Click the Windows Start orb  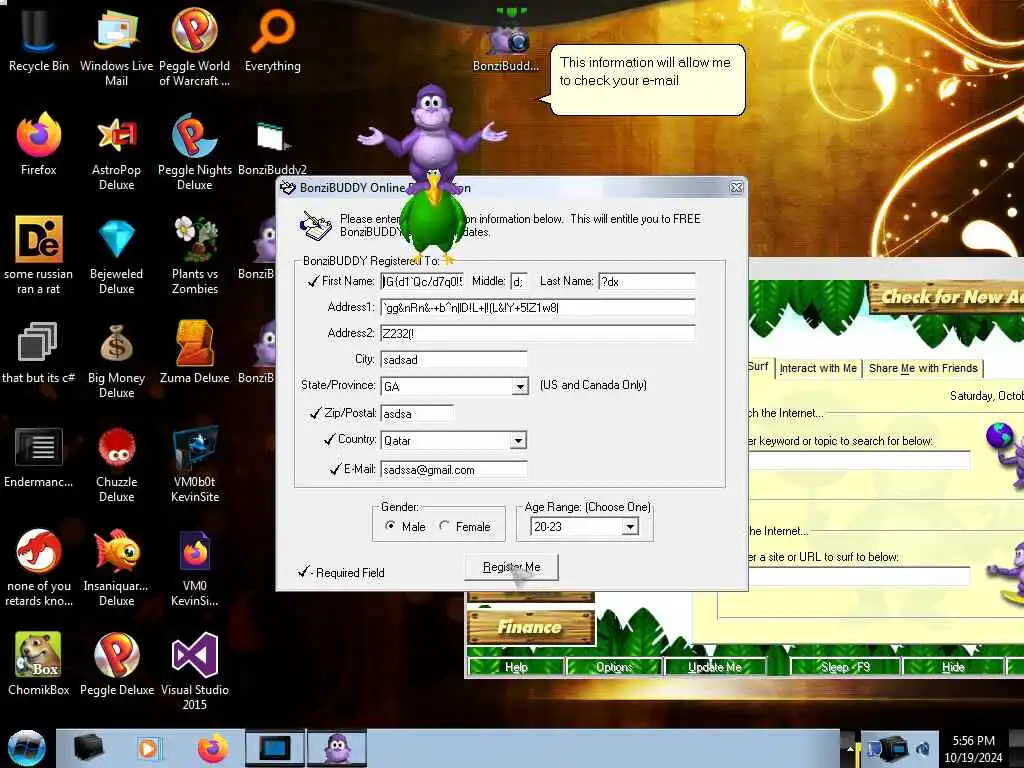(x=26, y=748)
